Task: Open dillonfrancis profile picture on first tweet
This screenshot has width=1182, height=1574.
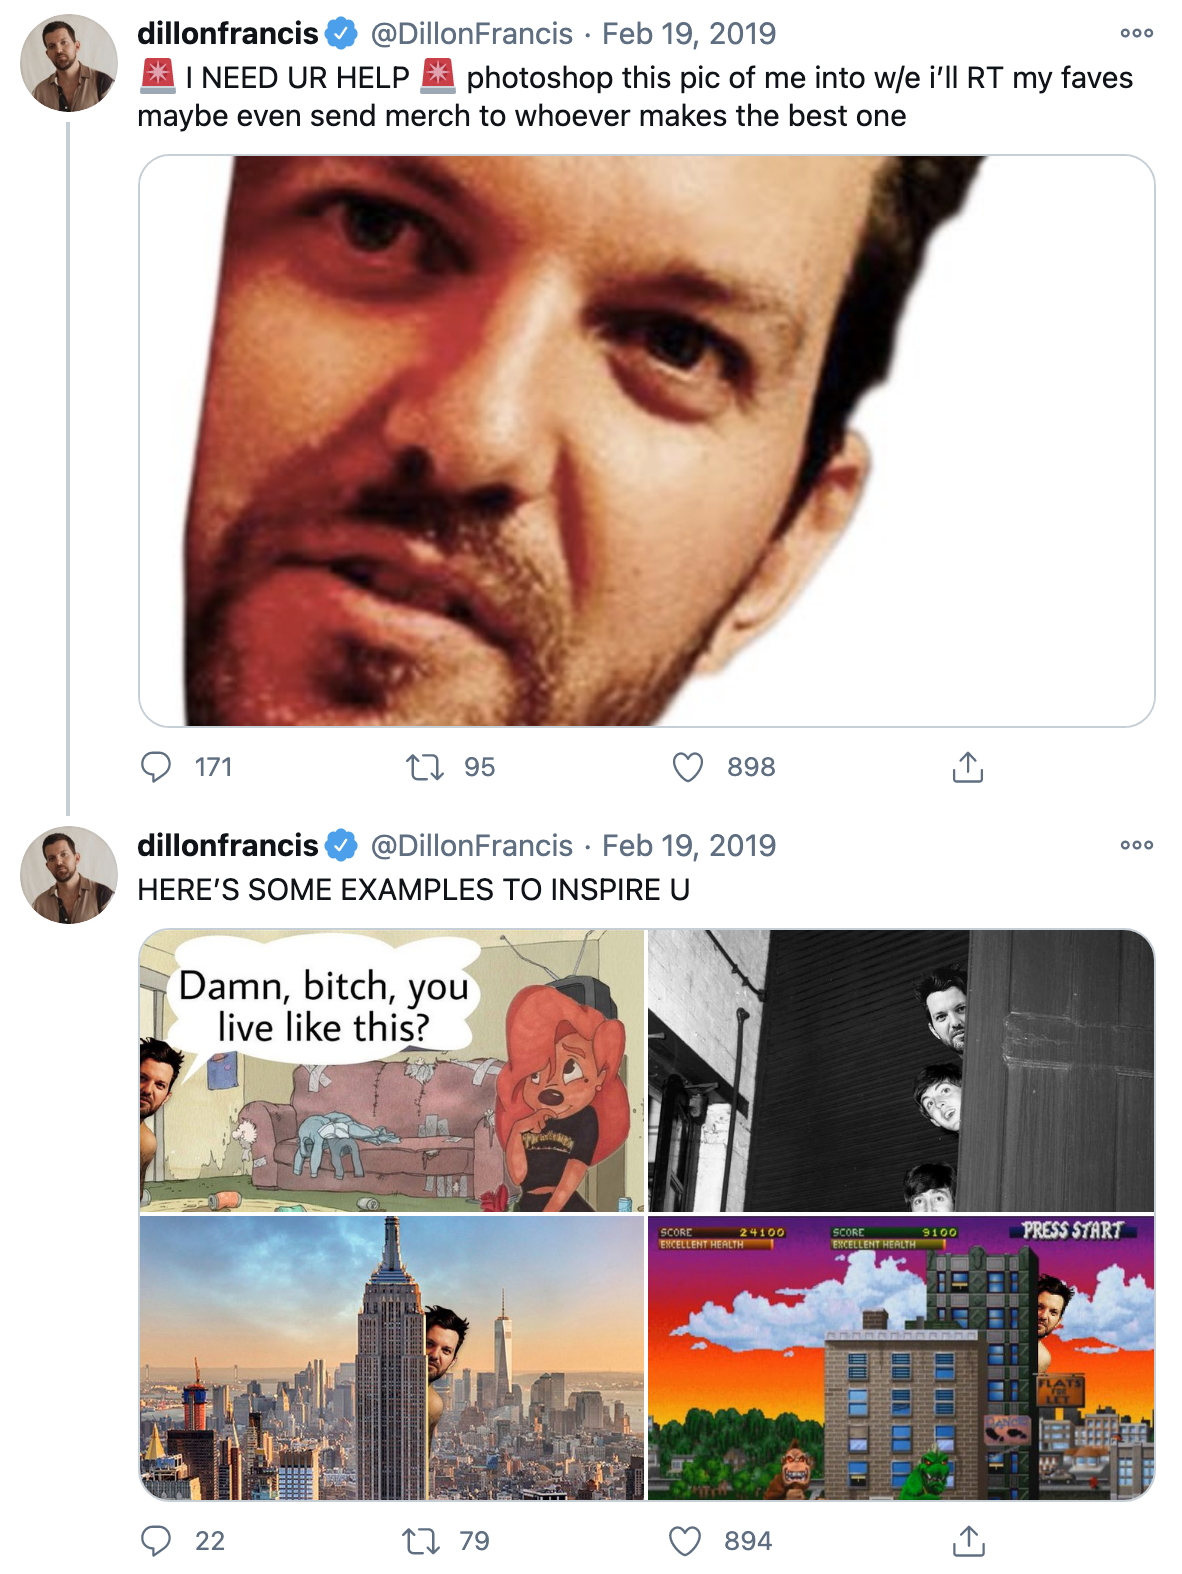Action: tap(68, 63)
